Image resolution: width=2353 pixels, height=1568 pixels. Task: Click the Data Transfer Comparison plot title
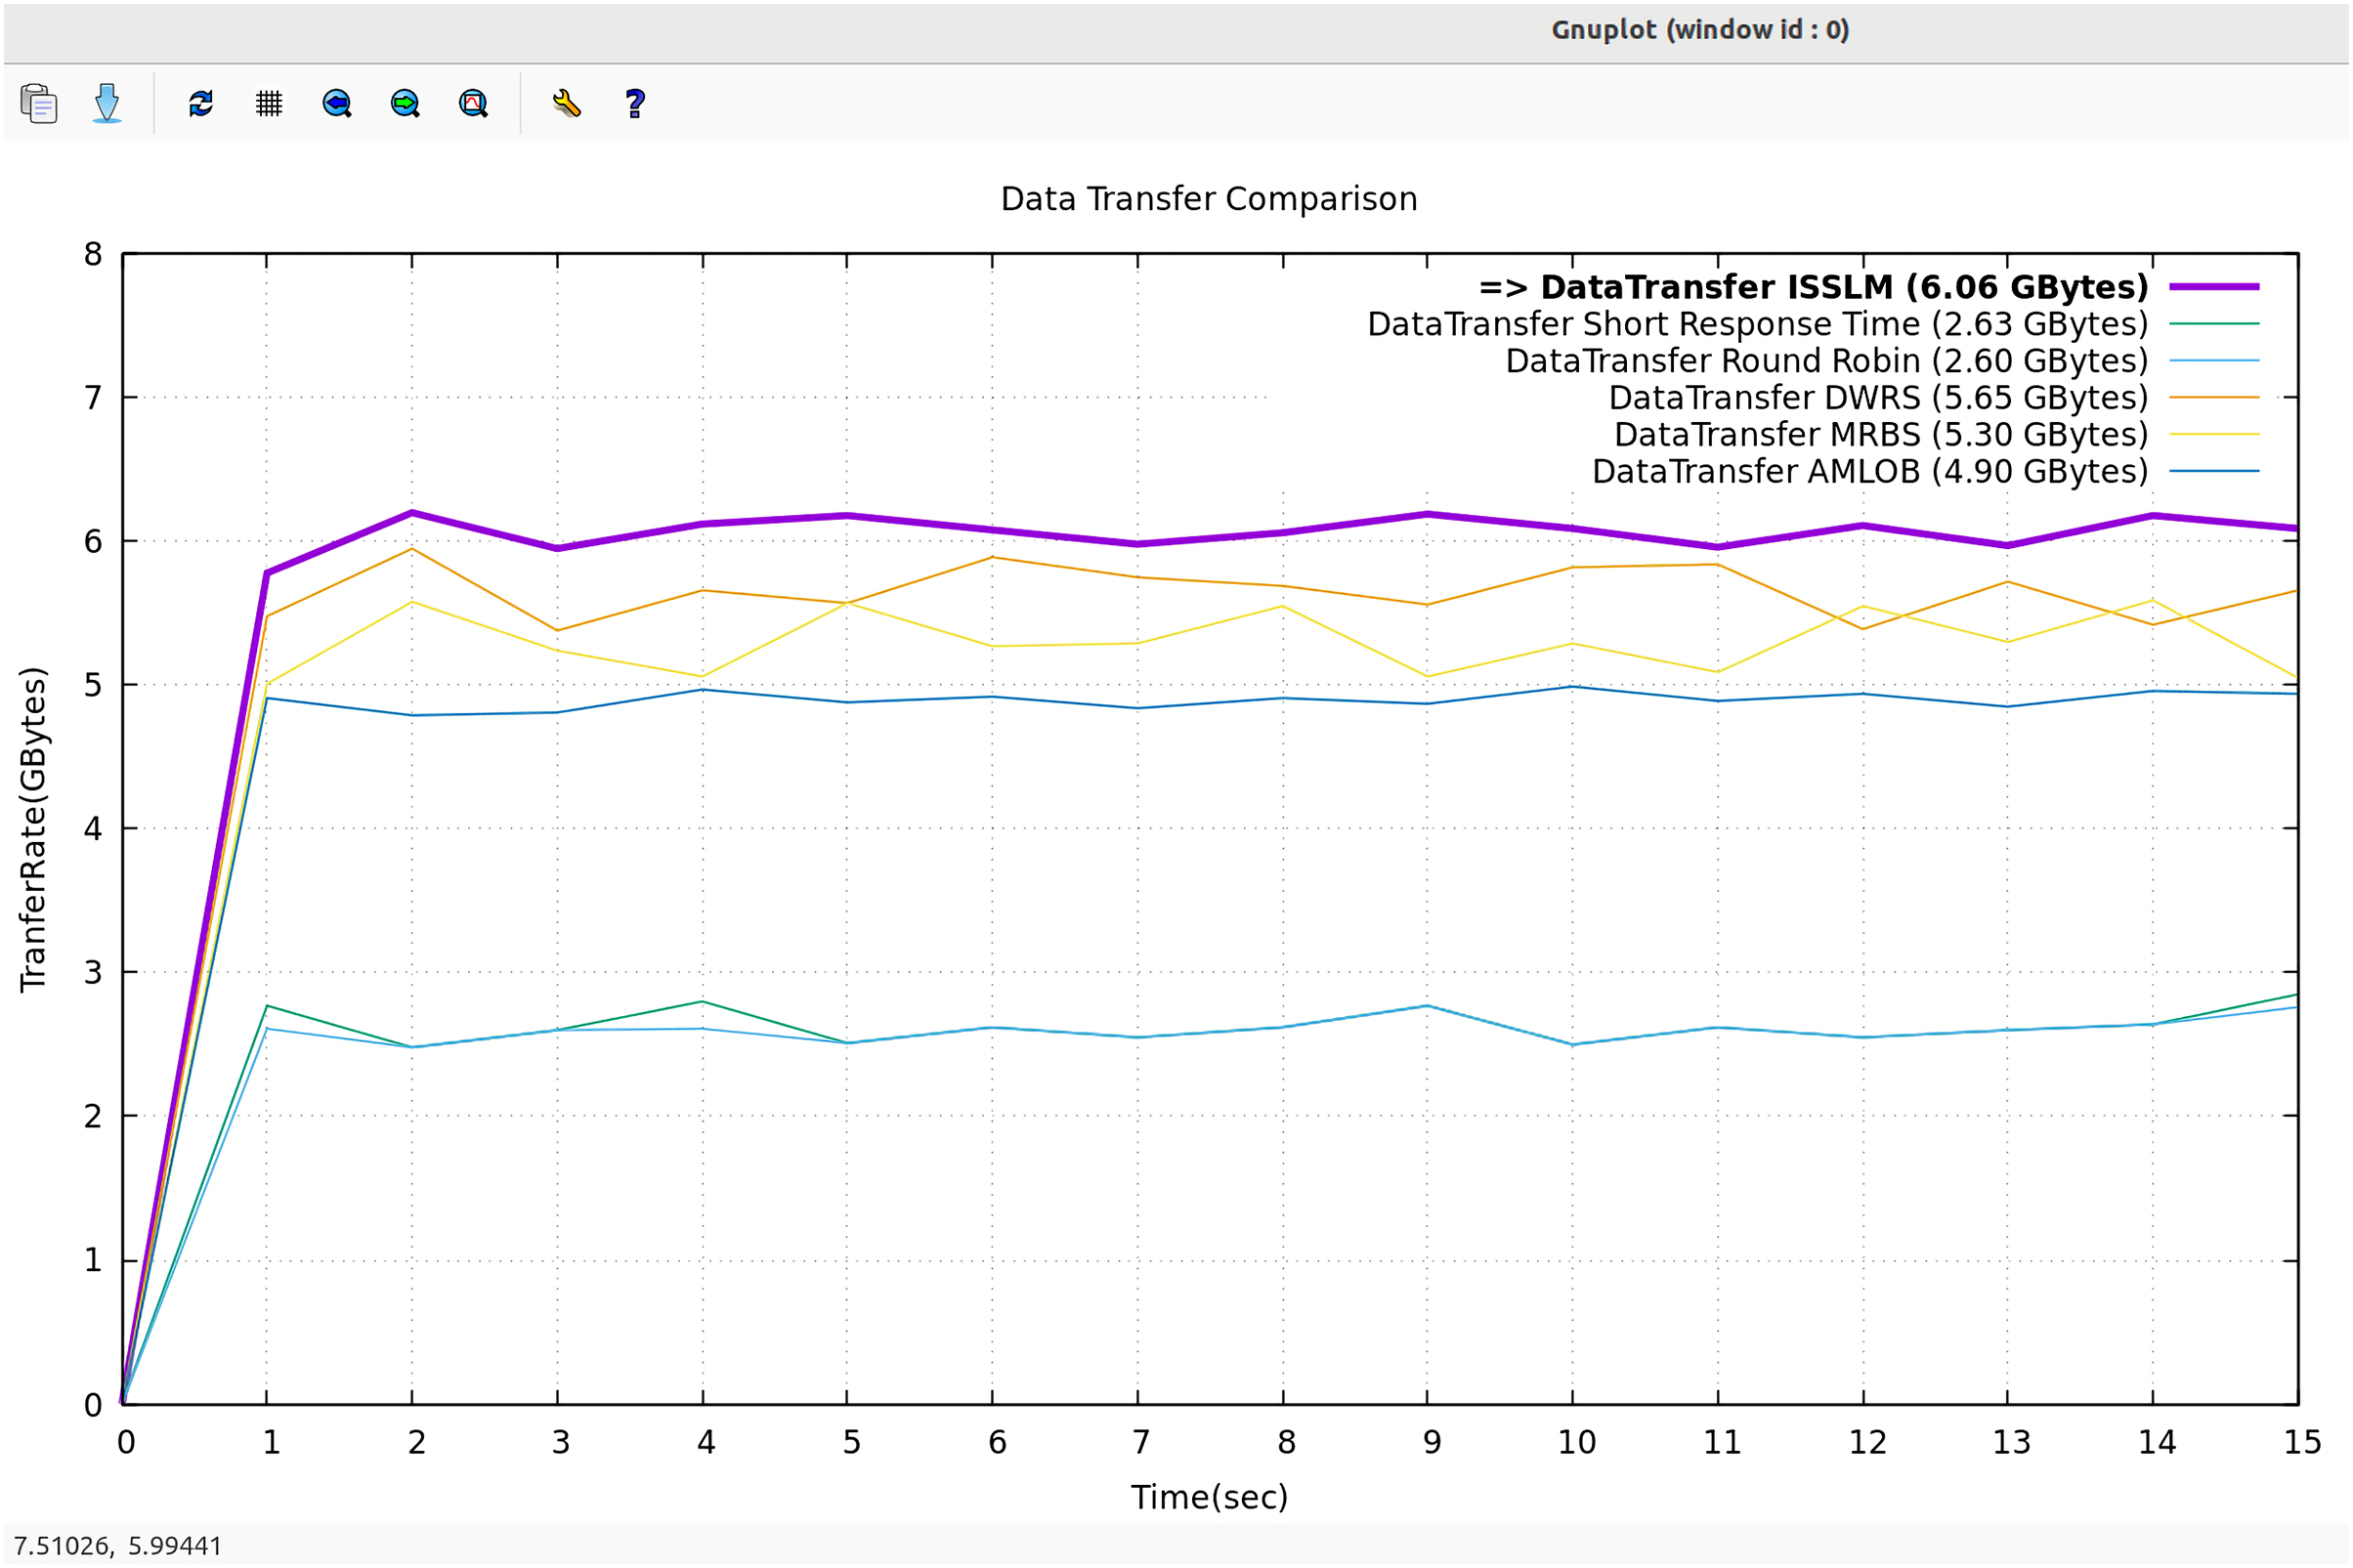point(1208,199)
